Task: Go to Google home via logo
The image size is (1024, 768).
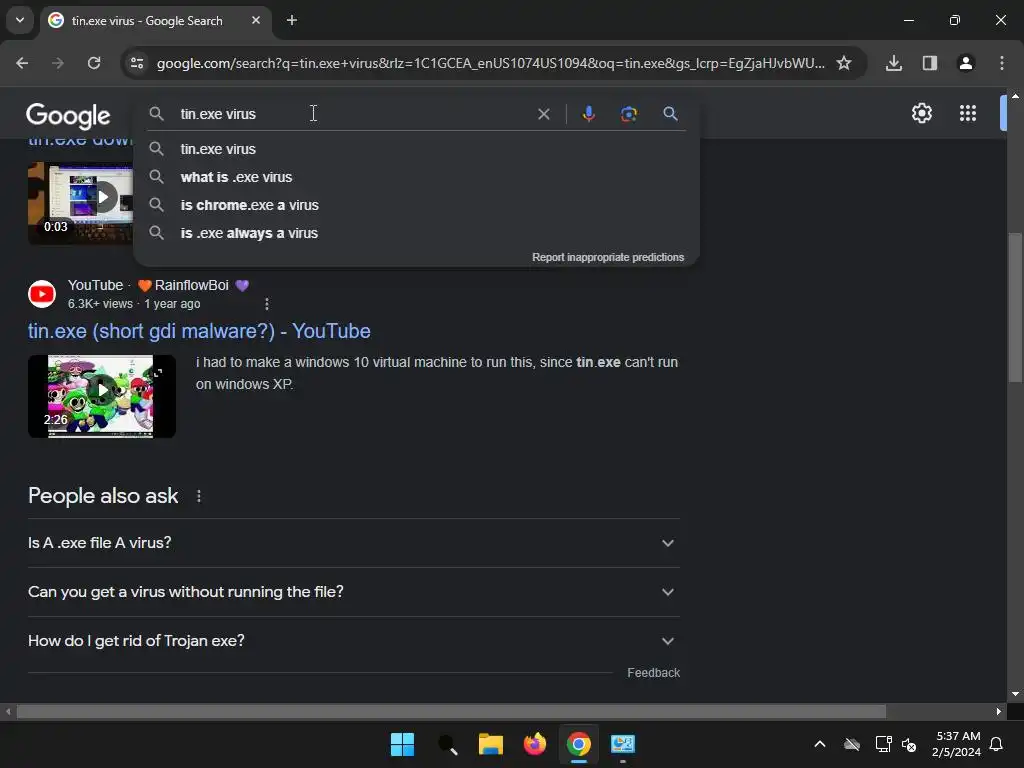Action: tap(68, 116)
